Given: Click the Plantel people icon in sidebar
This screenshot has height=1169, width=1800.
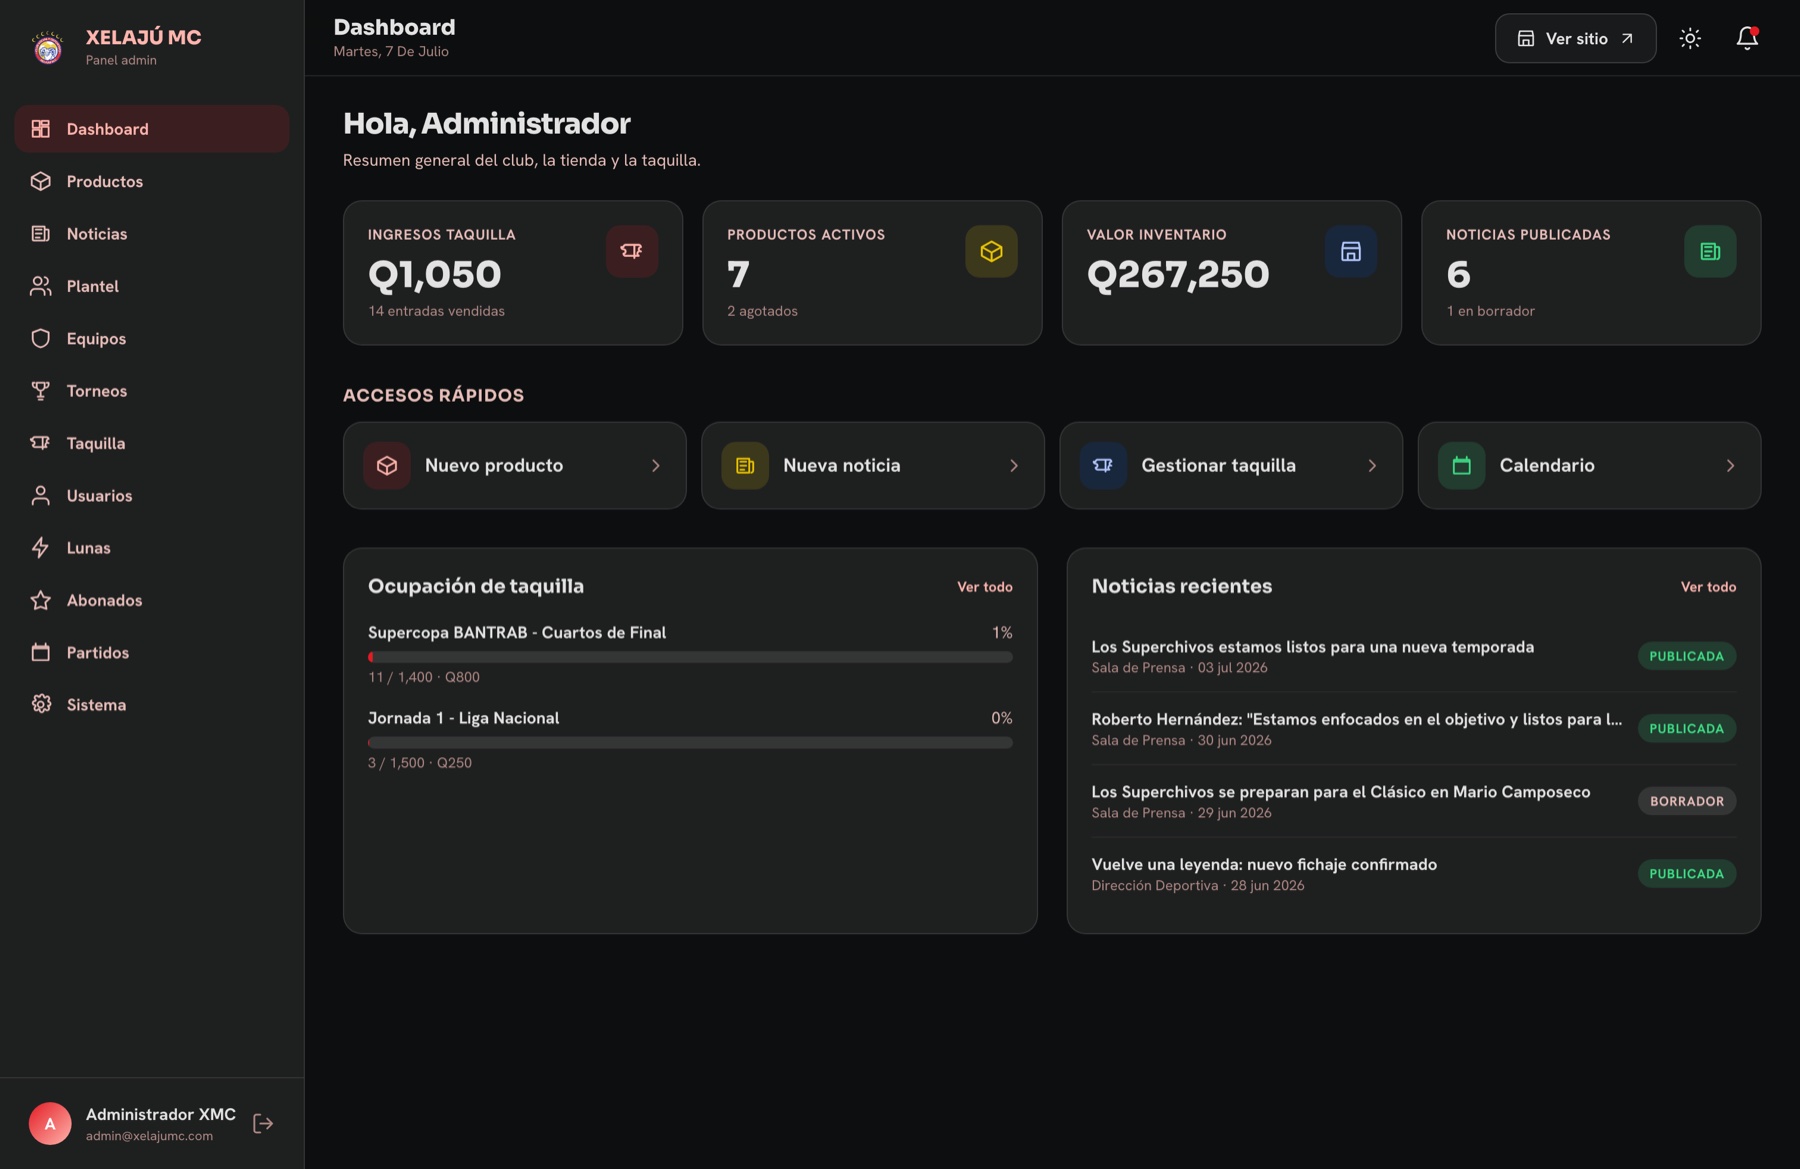Looking at the screenshot, I should [41, 286].
